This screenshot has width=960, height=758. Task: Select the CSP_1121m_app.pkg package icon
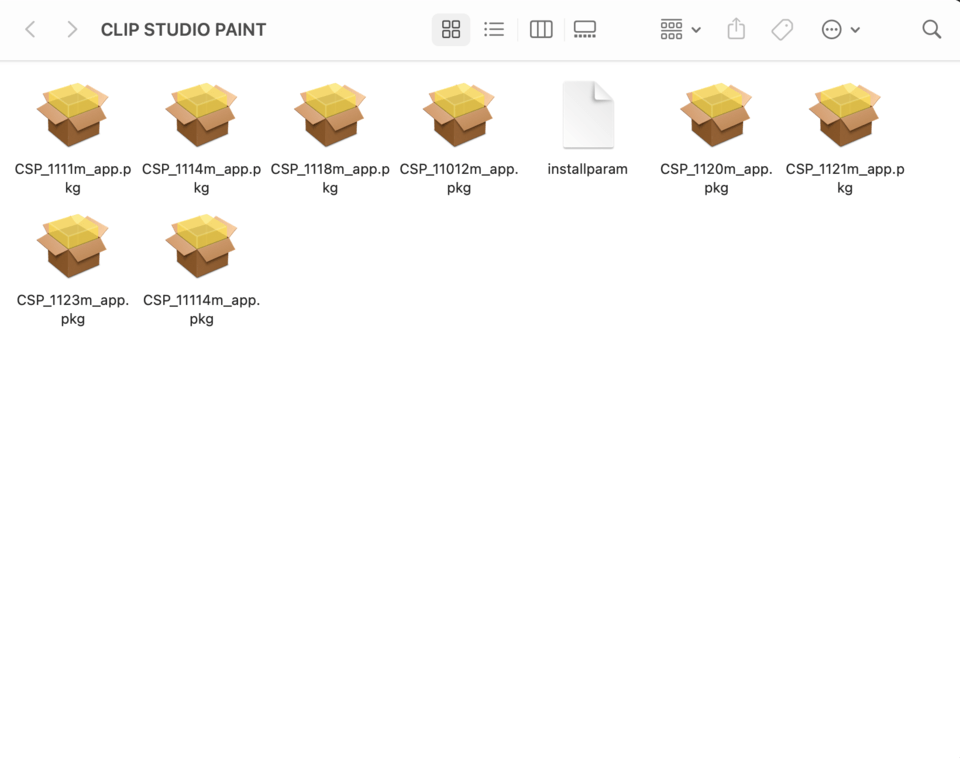click(845, 115)
